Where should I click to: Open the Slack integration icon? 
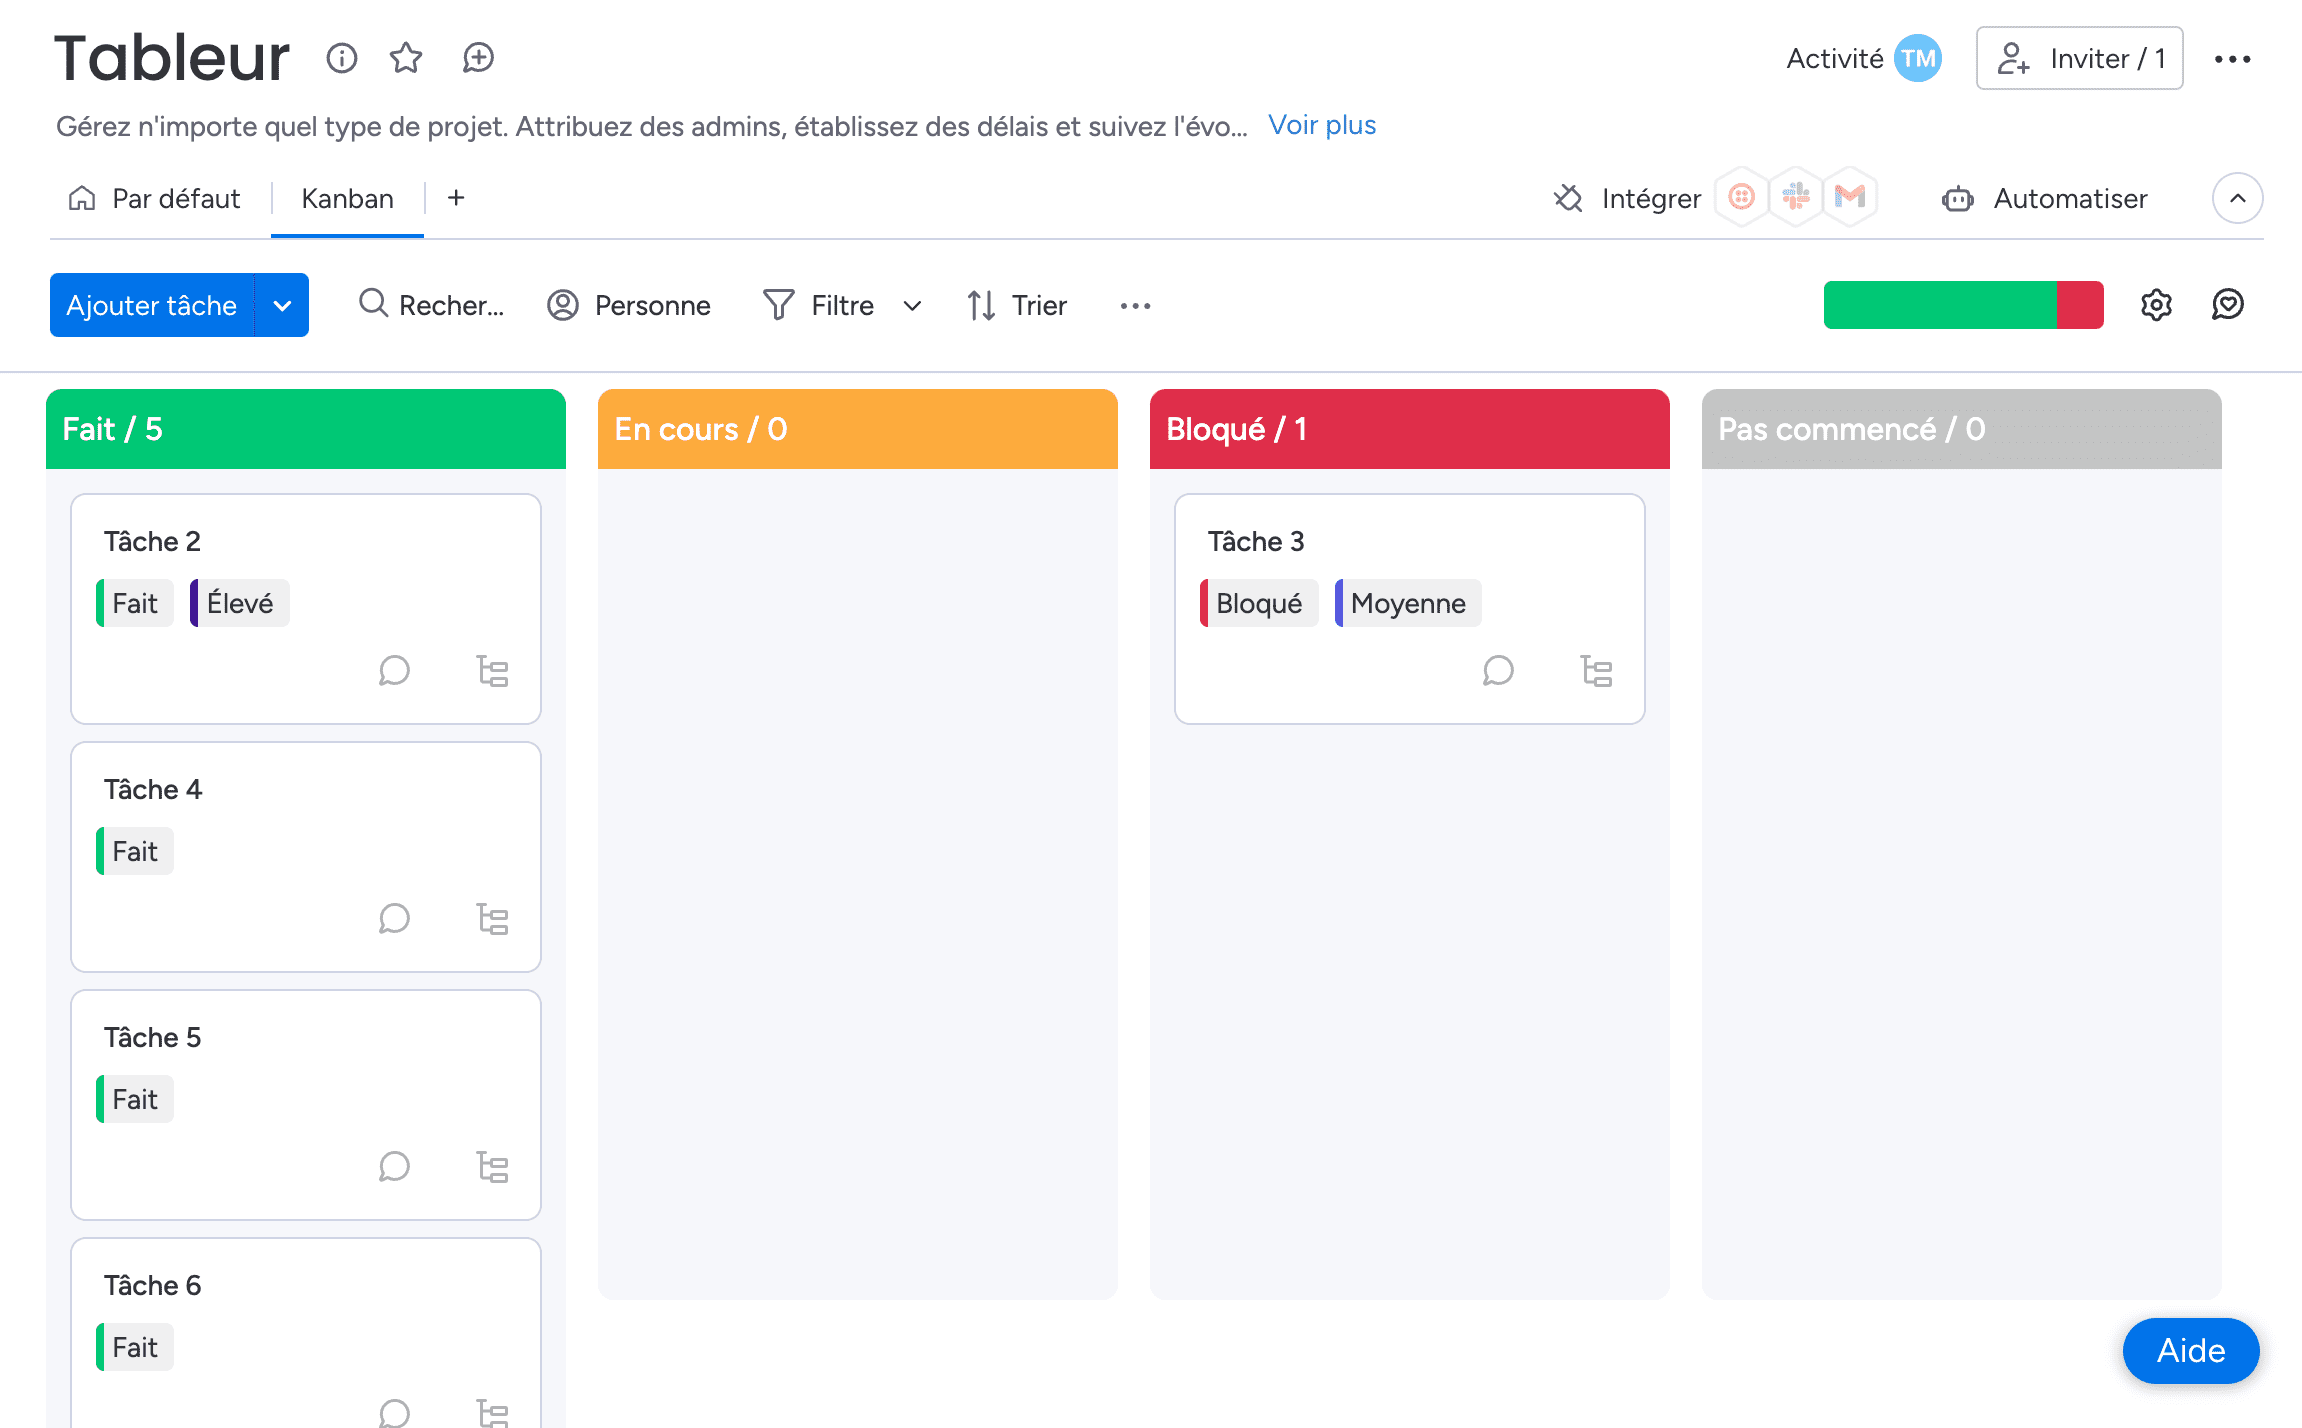point(1796,197)
